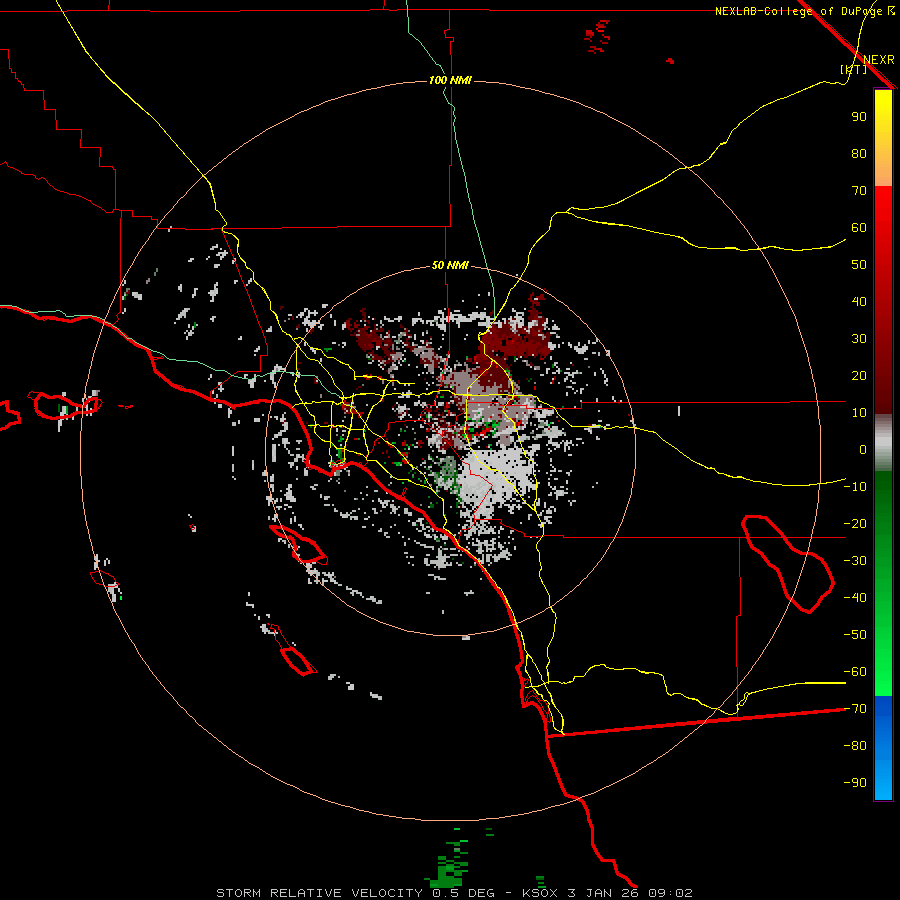Click the '-30' value on the velocity scale

tap(855, 561)
